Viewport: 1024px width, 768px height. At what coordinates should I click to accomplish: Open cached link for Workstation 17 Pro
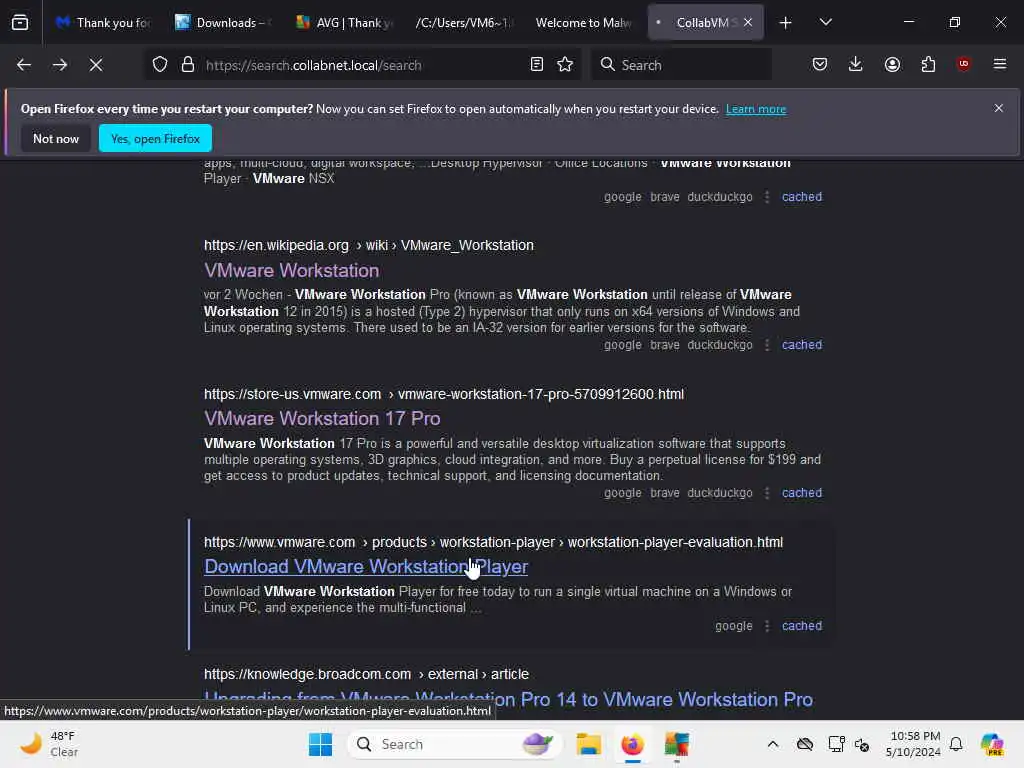pos(802,493)
